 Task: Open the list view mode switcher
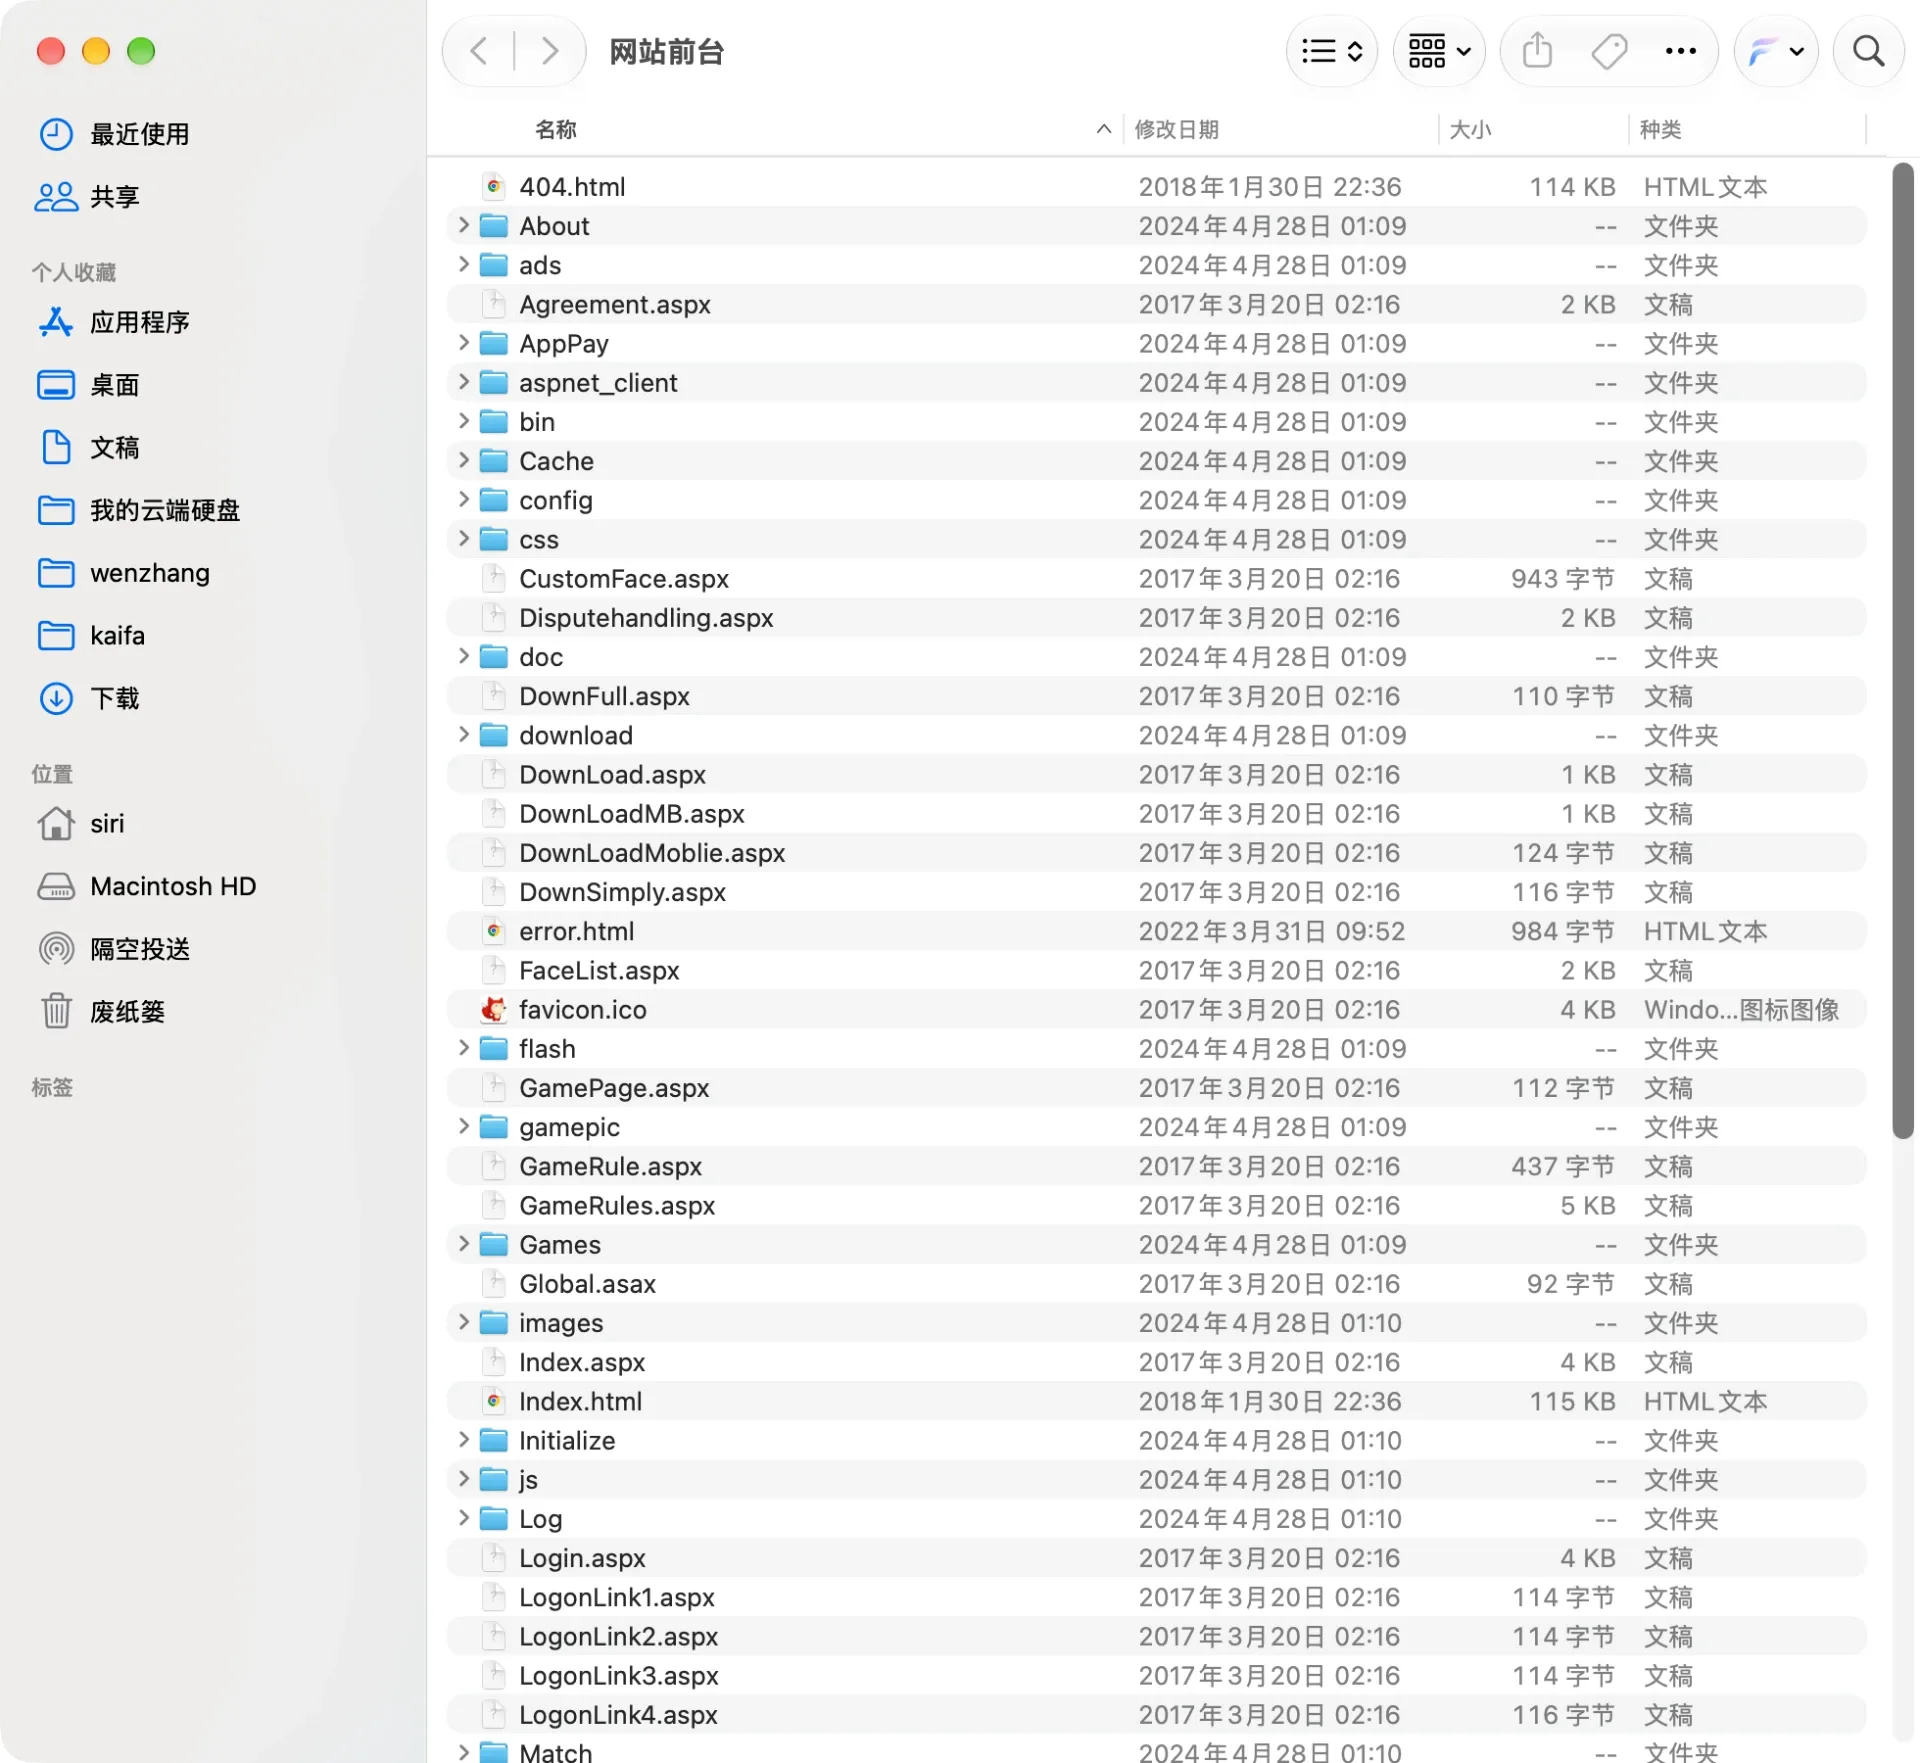tap(1331, 51)
